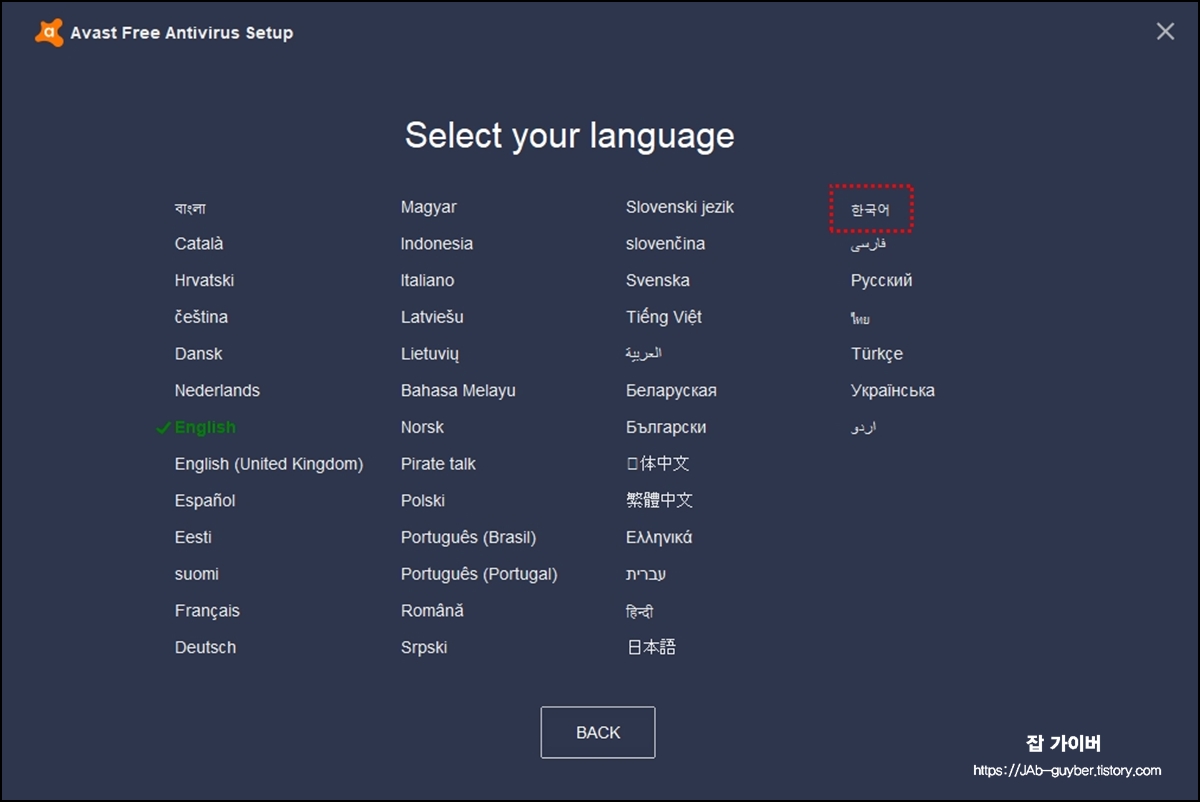The height and width of the screenshot is (802, 1200).
Task: Close the Avast setup window
Action: tap(1165, 31)
